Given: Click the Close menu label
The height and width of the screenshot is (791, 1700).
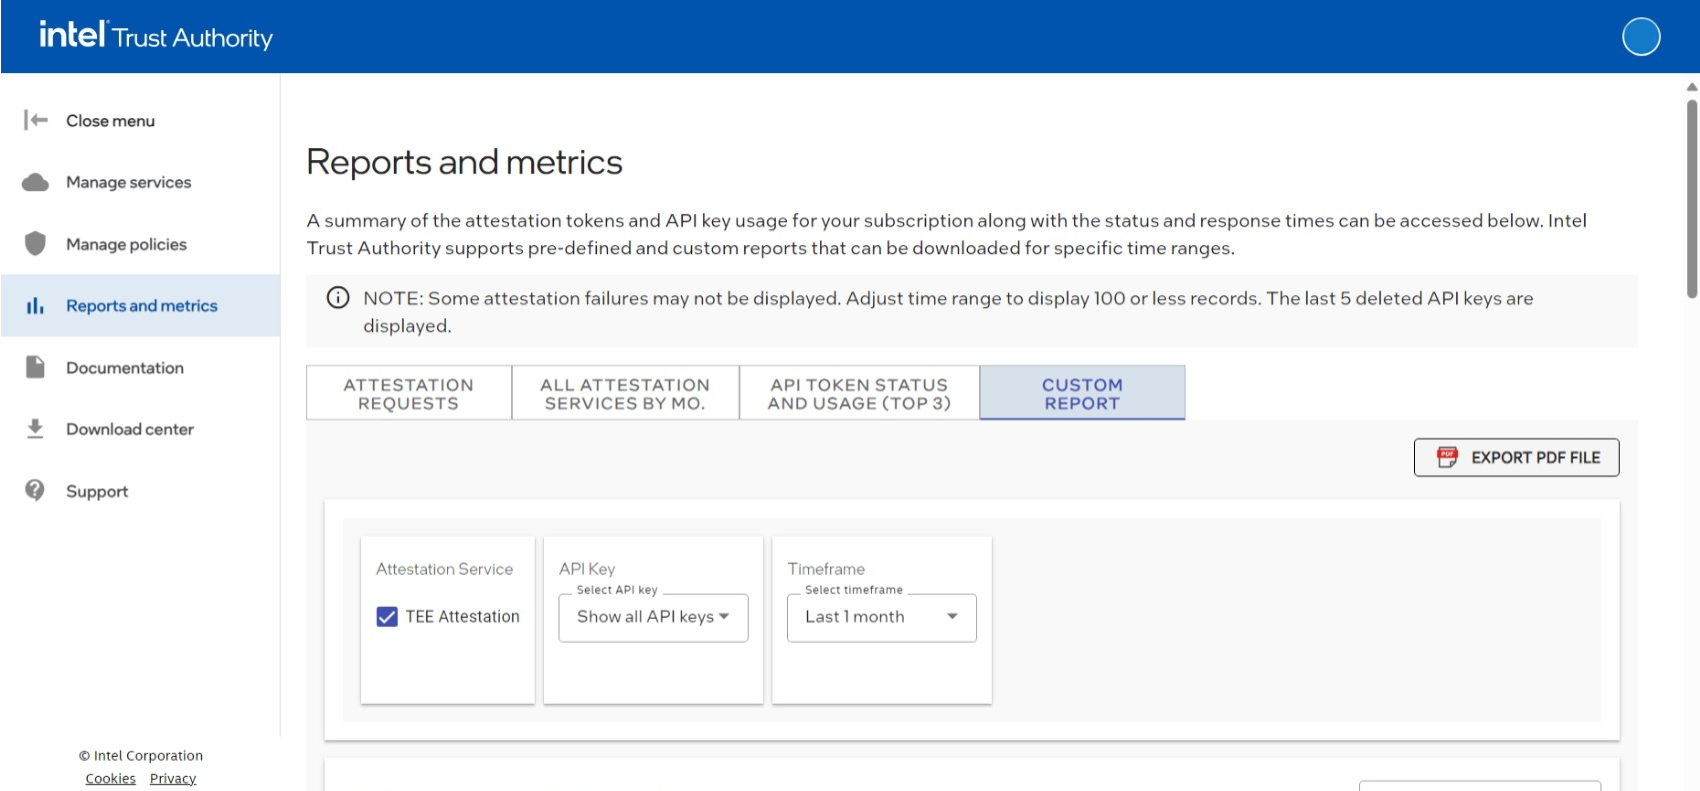Looking at the screenshot, I should point(110,121).
